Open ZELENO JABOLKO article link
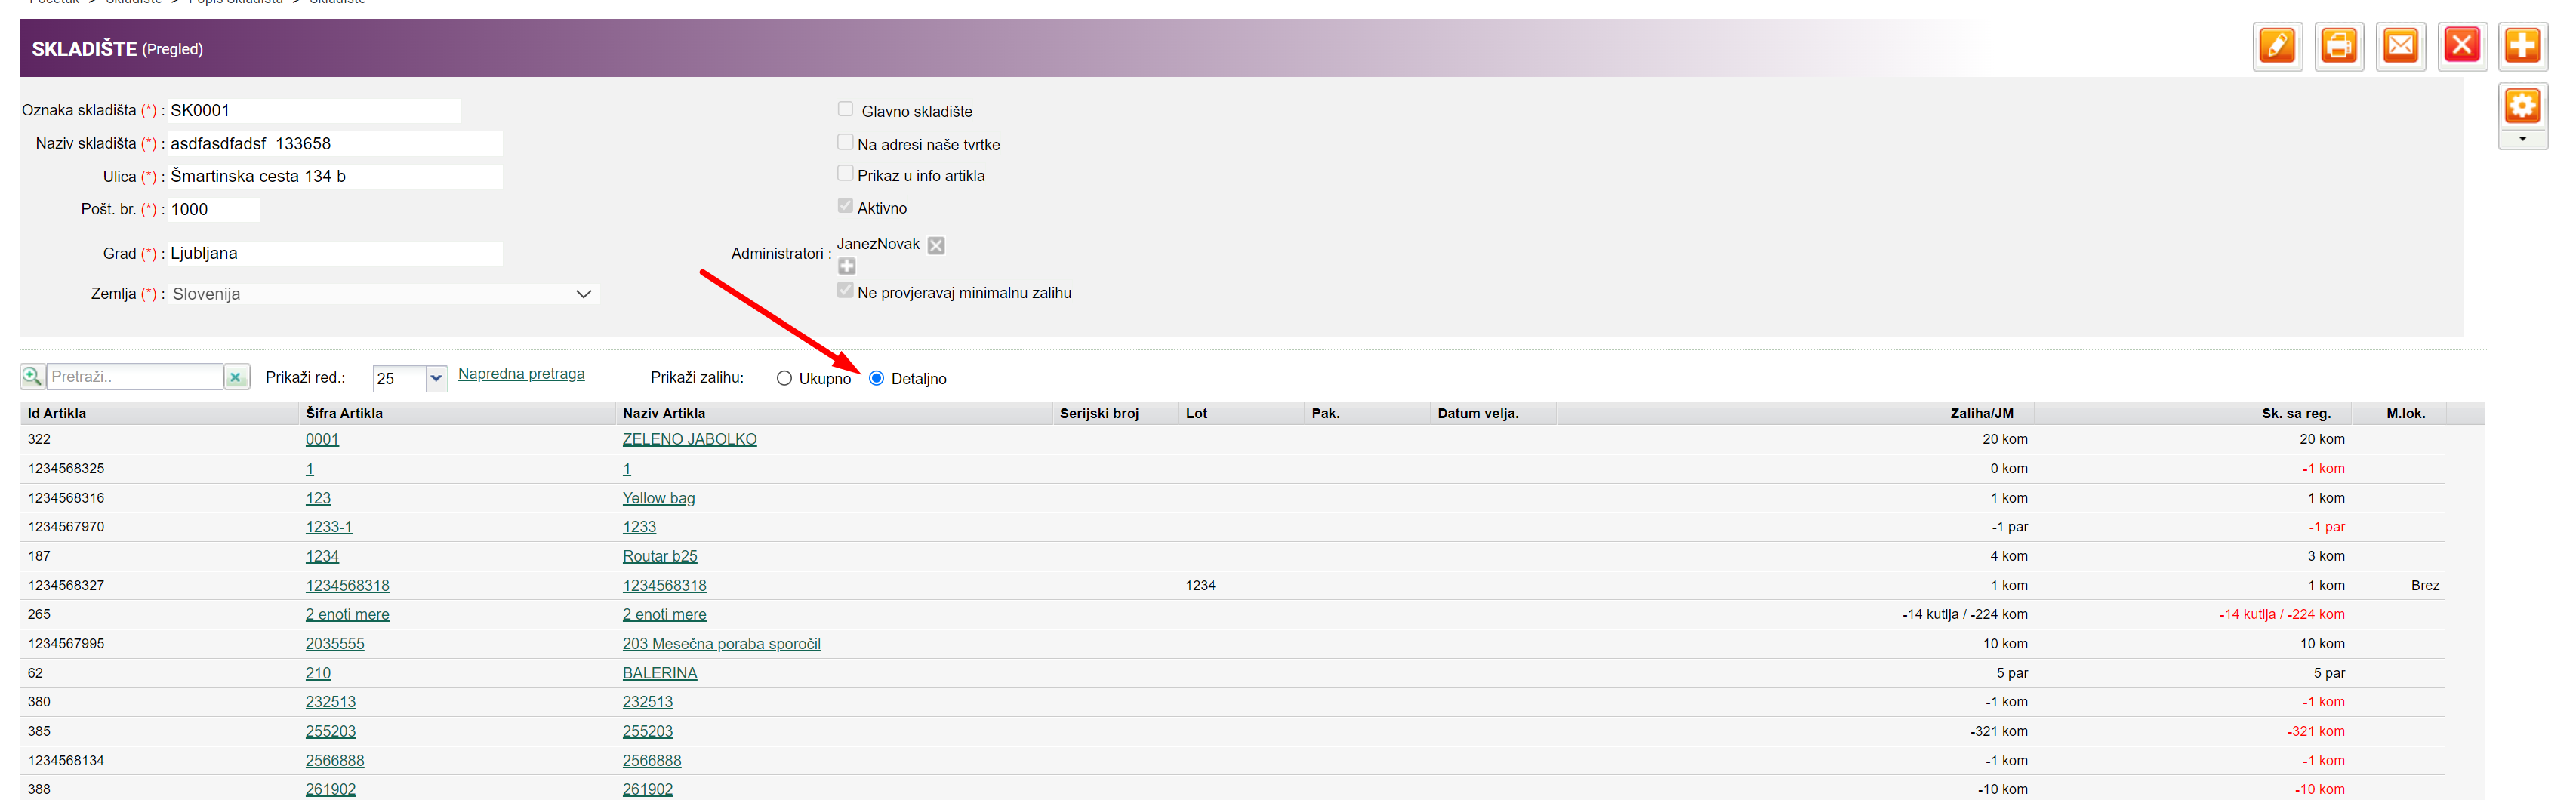 [x=689, y=439]
